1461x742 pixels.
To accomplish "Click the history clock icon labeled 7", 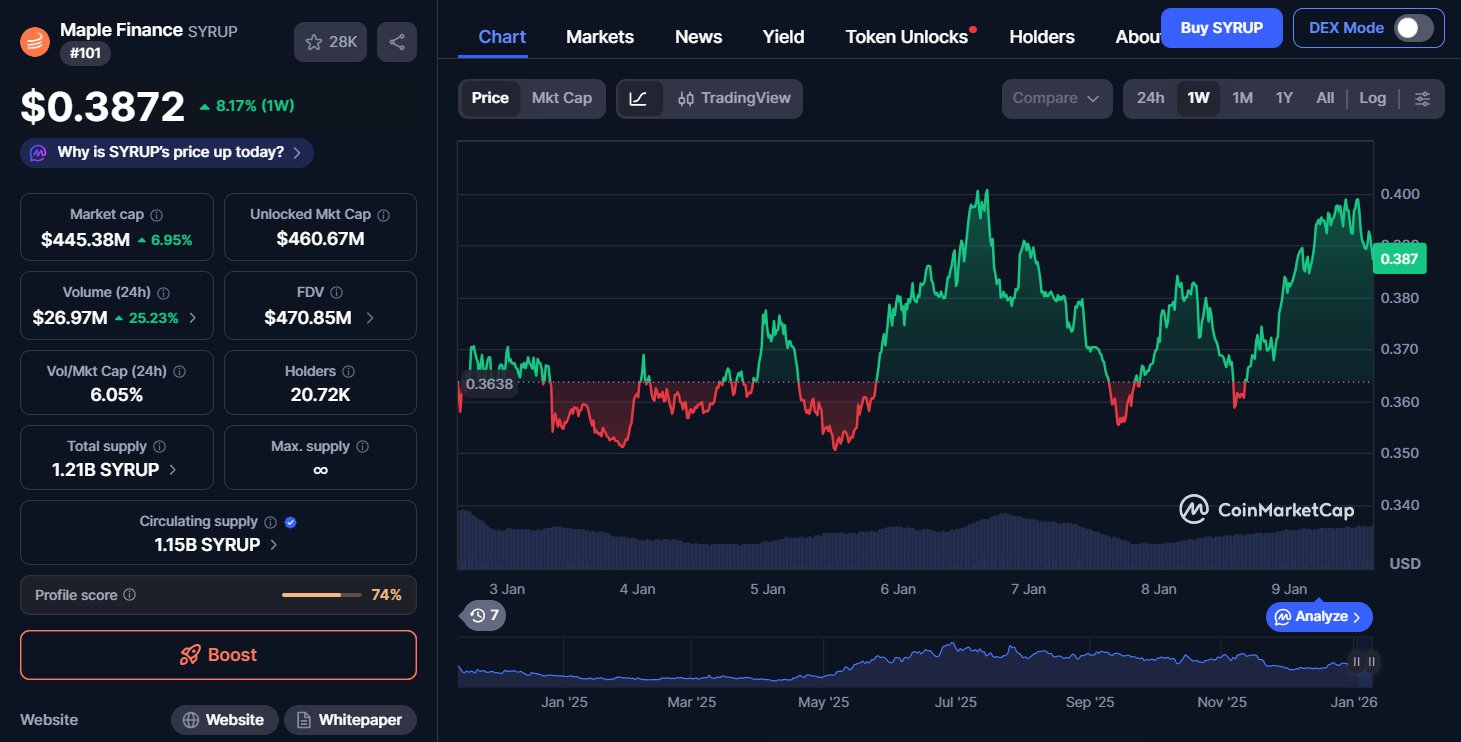I will pos(483,615).
